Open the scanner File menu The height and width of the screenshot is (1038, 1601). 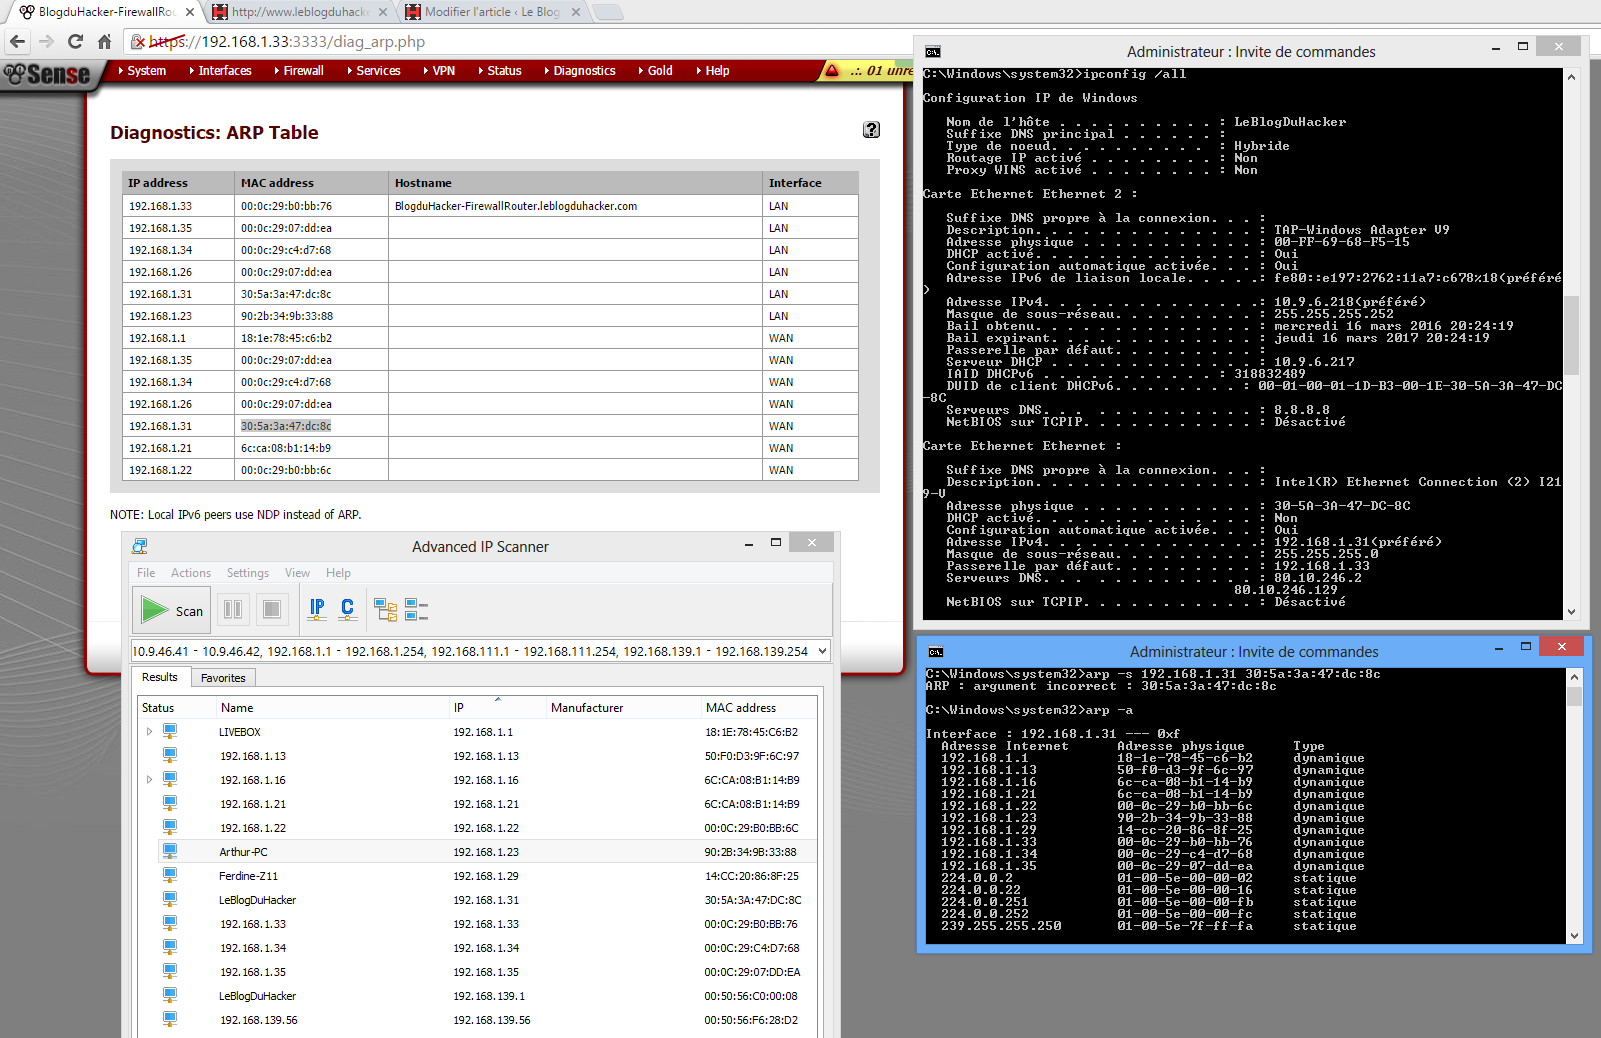146,573
